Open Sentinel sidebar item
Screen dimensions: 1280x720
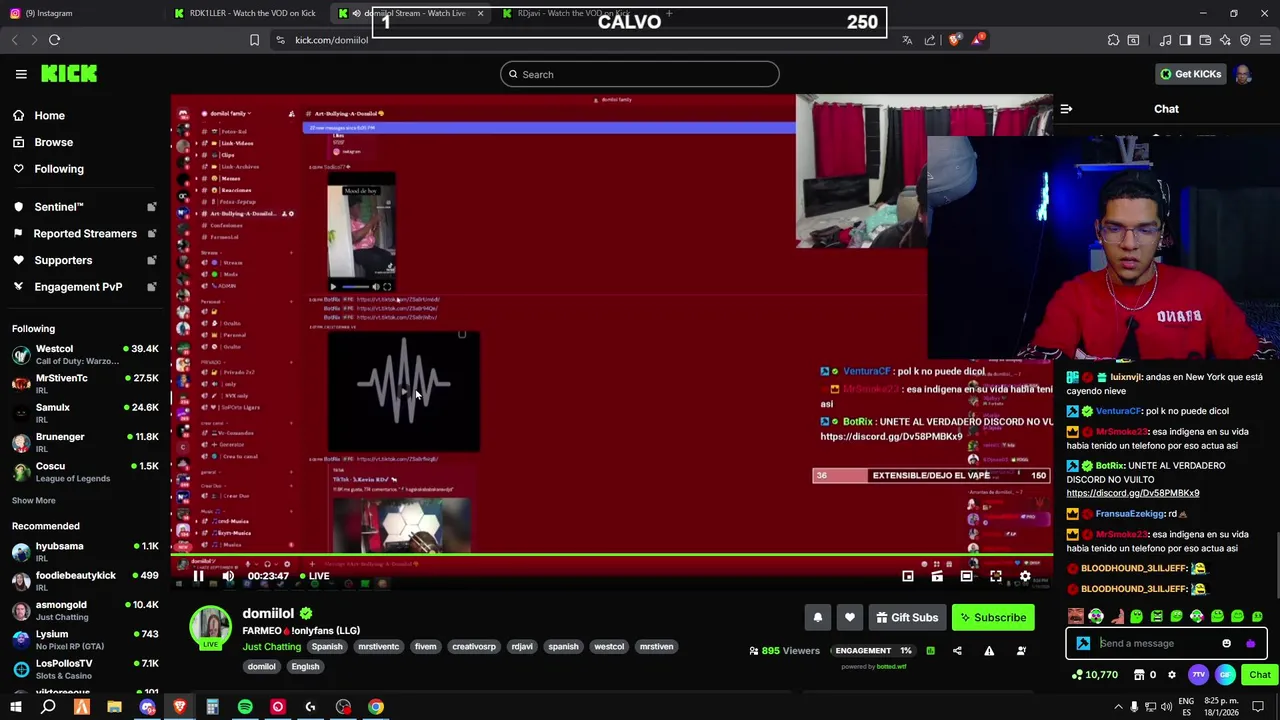[x=85, y=207]
